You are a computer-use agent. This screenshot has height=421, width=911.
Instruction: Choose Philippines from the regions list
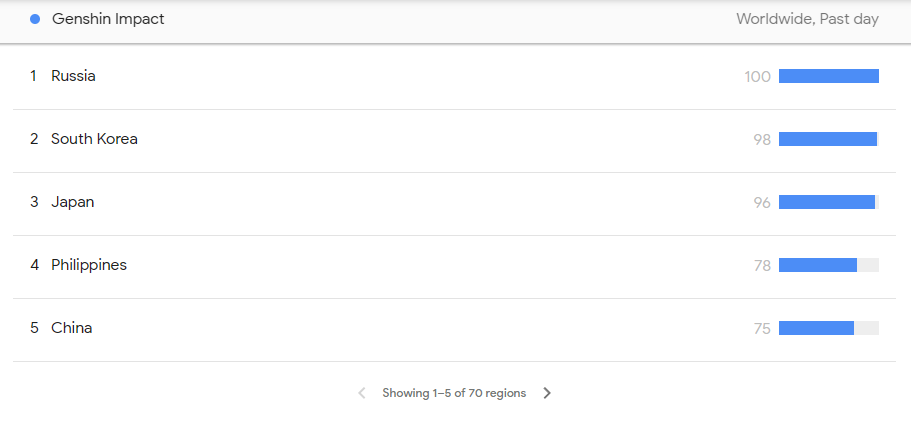point(89,265)
